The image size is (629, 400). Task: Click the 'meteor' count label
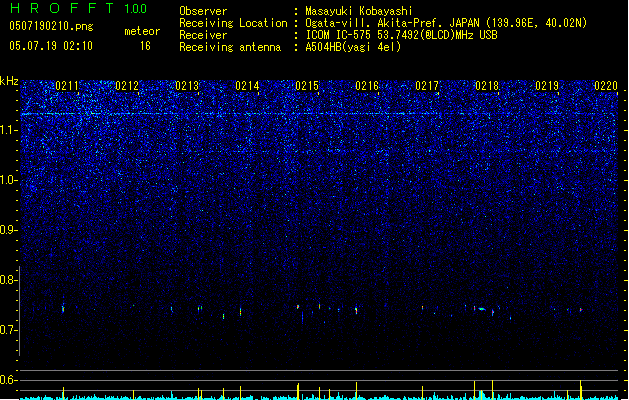[x=142, y=31]
